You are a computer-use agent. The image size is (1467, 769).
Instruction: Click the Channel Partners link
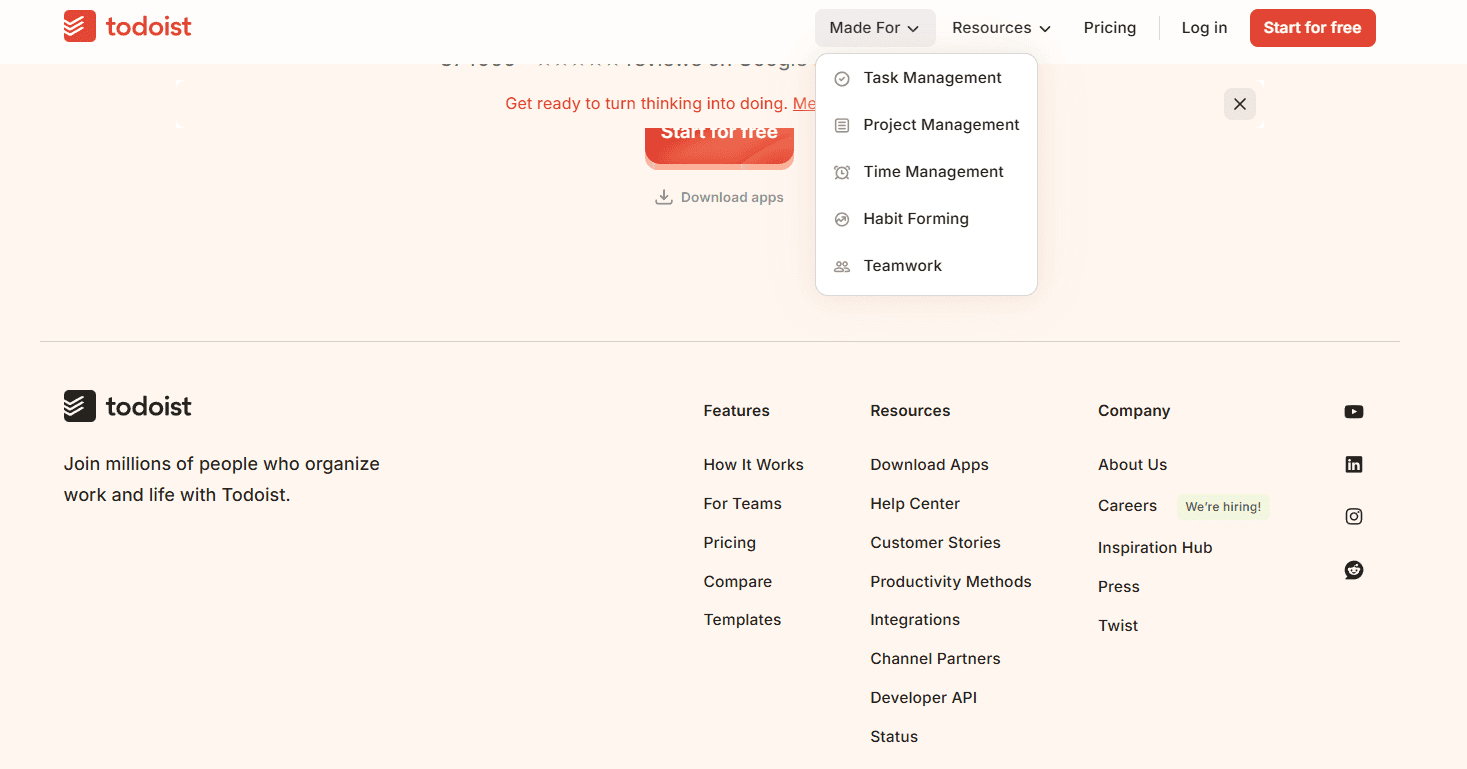coord(935,659)
